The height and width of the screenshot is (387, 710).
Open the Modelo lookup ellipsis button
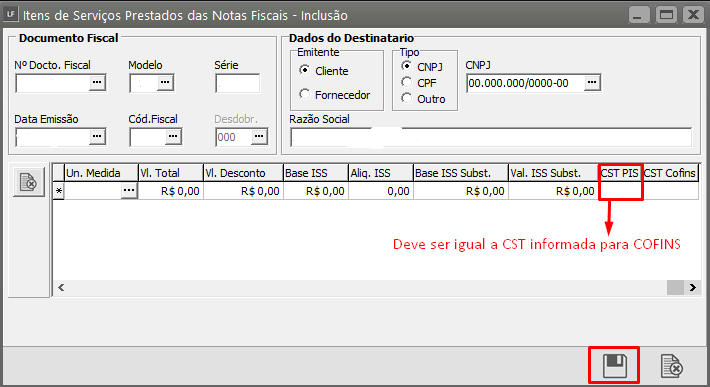point(165,83)
